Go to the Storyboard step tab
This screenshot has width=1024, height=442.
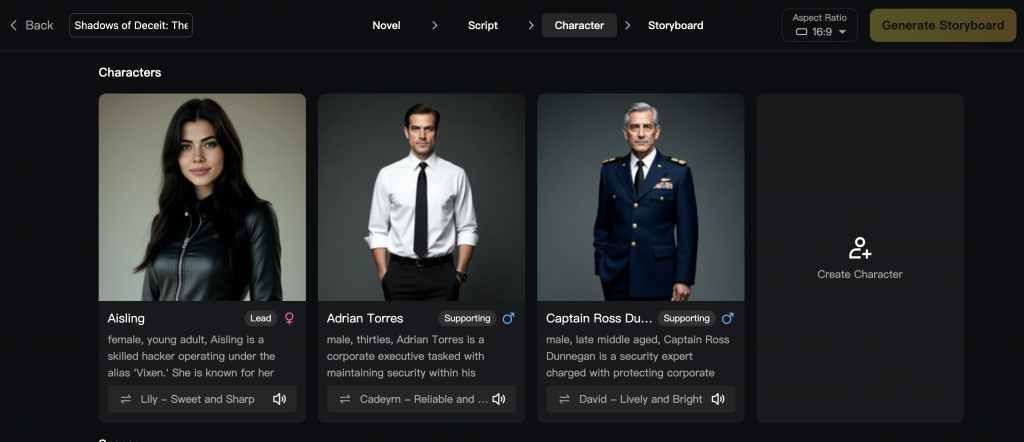(x=675, y=25)
